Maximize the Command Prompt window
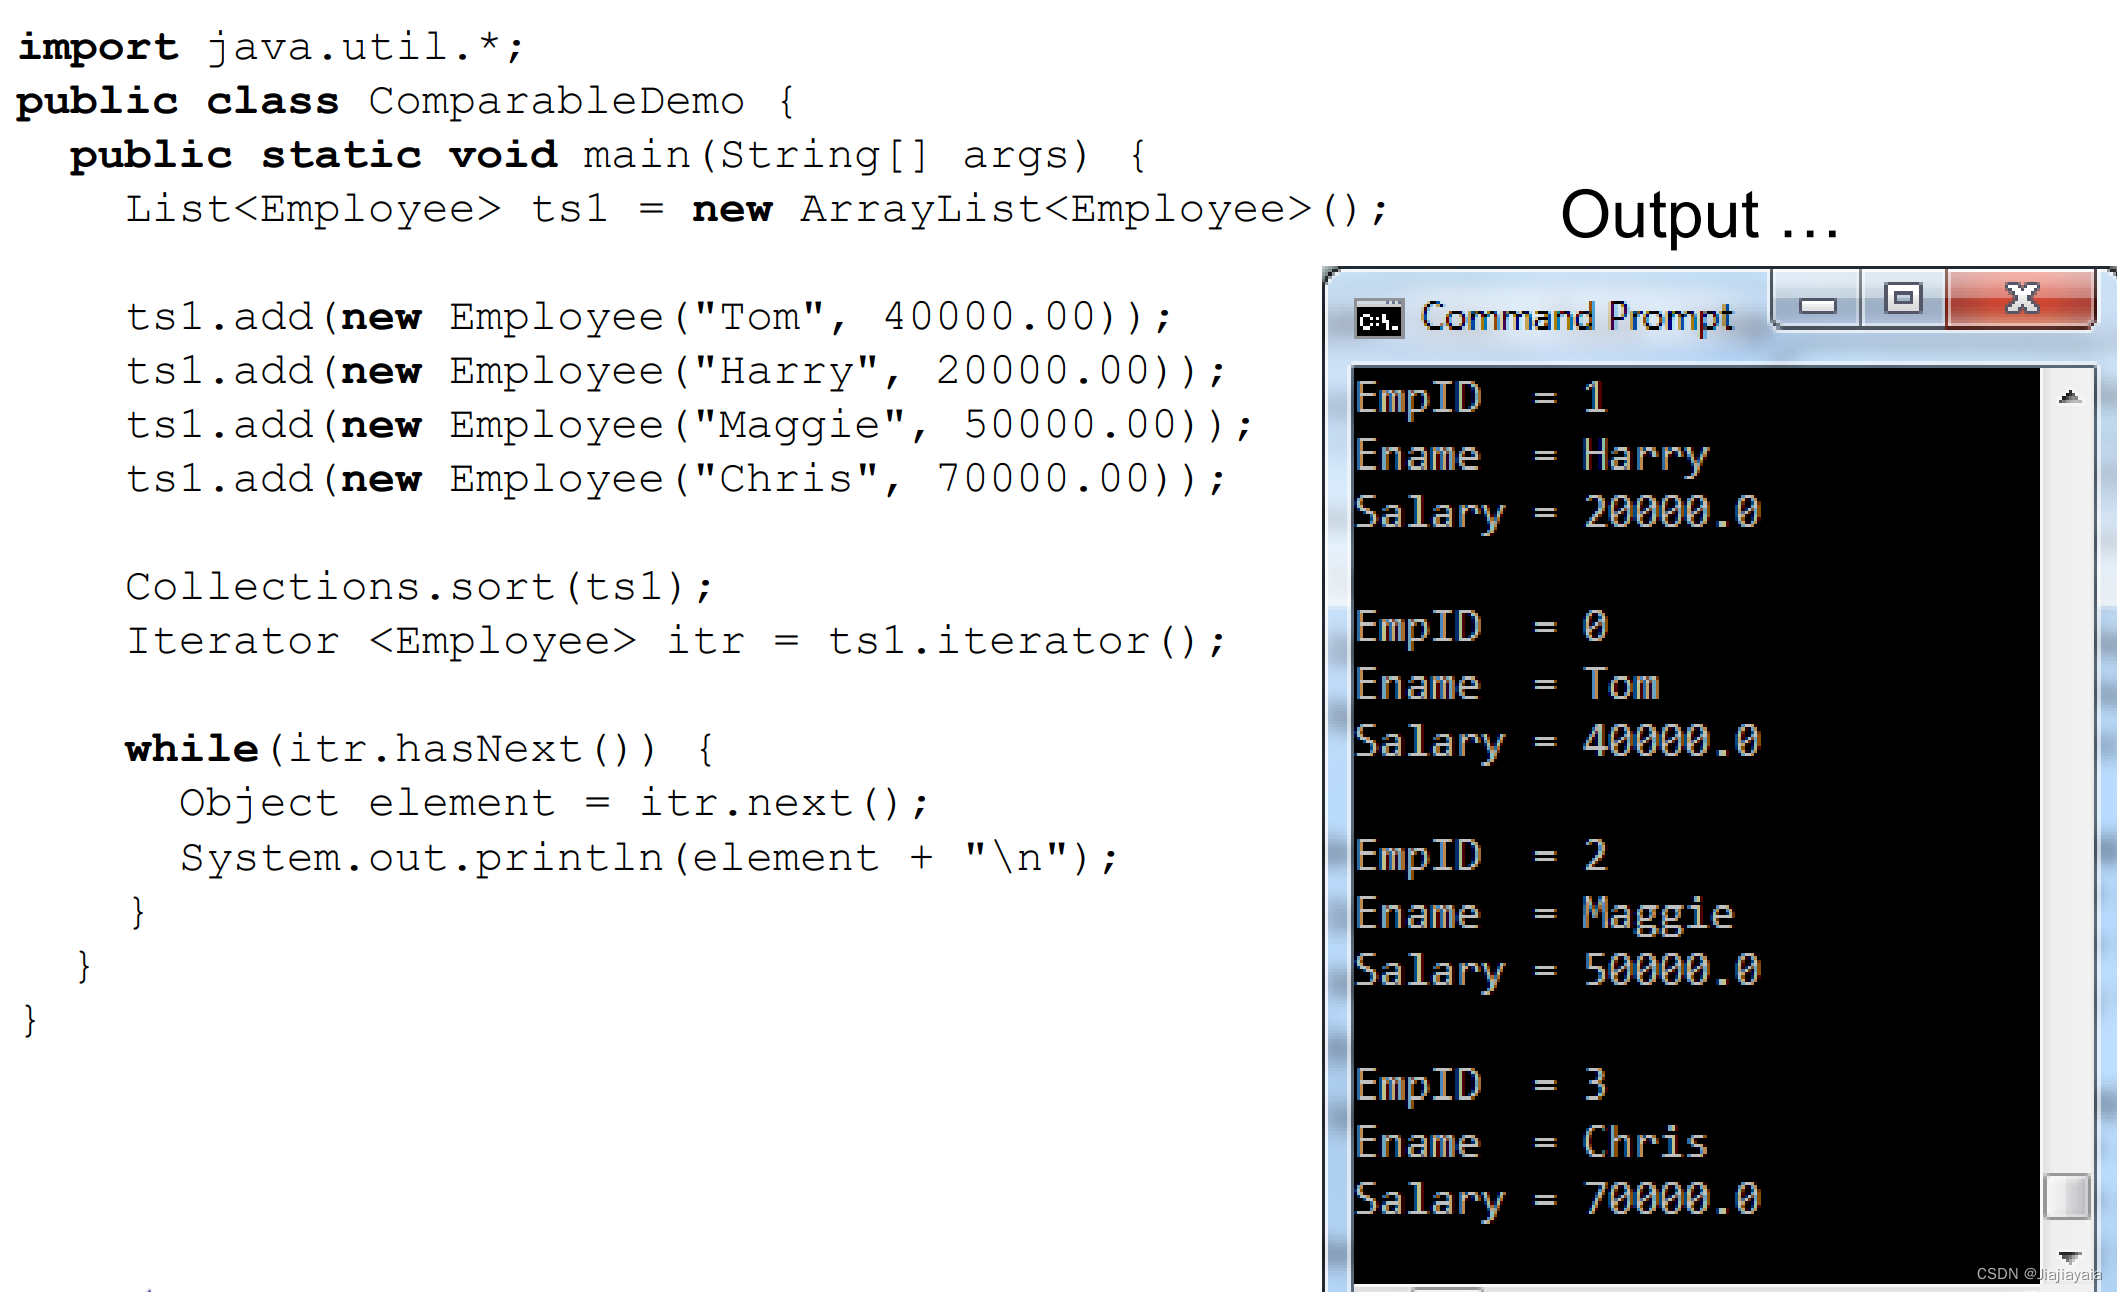This screenshot has height=1292, width=2117. click(1903, 299)
